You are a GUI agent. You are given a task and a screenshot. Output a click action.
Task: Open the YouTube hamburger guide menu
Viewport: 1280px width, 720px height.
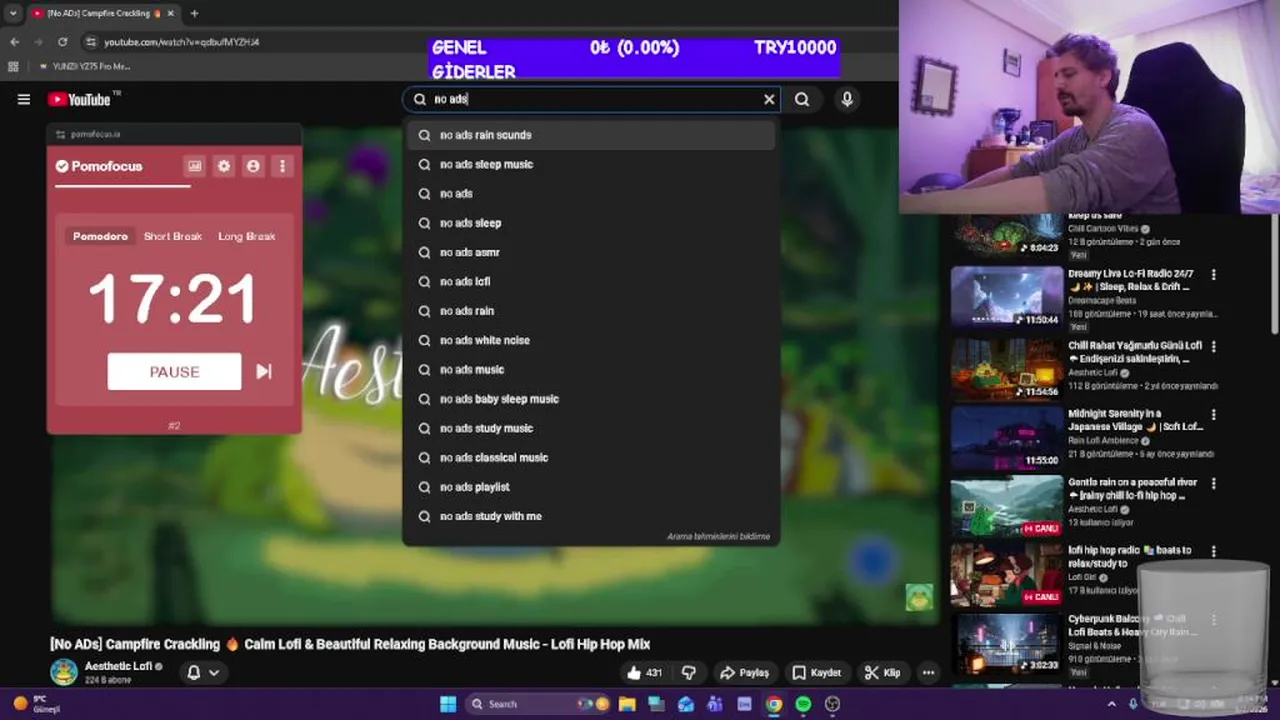tap(24, 99)
